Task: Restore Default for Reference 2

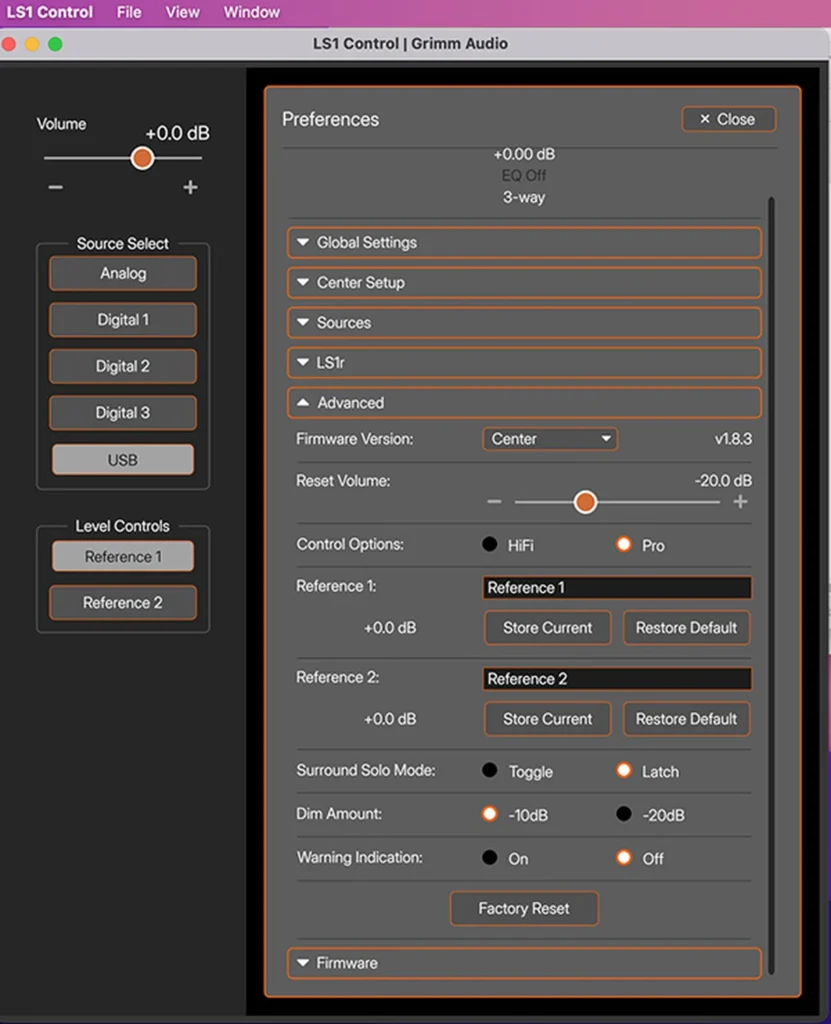Action: [x=686, y=719]
